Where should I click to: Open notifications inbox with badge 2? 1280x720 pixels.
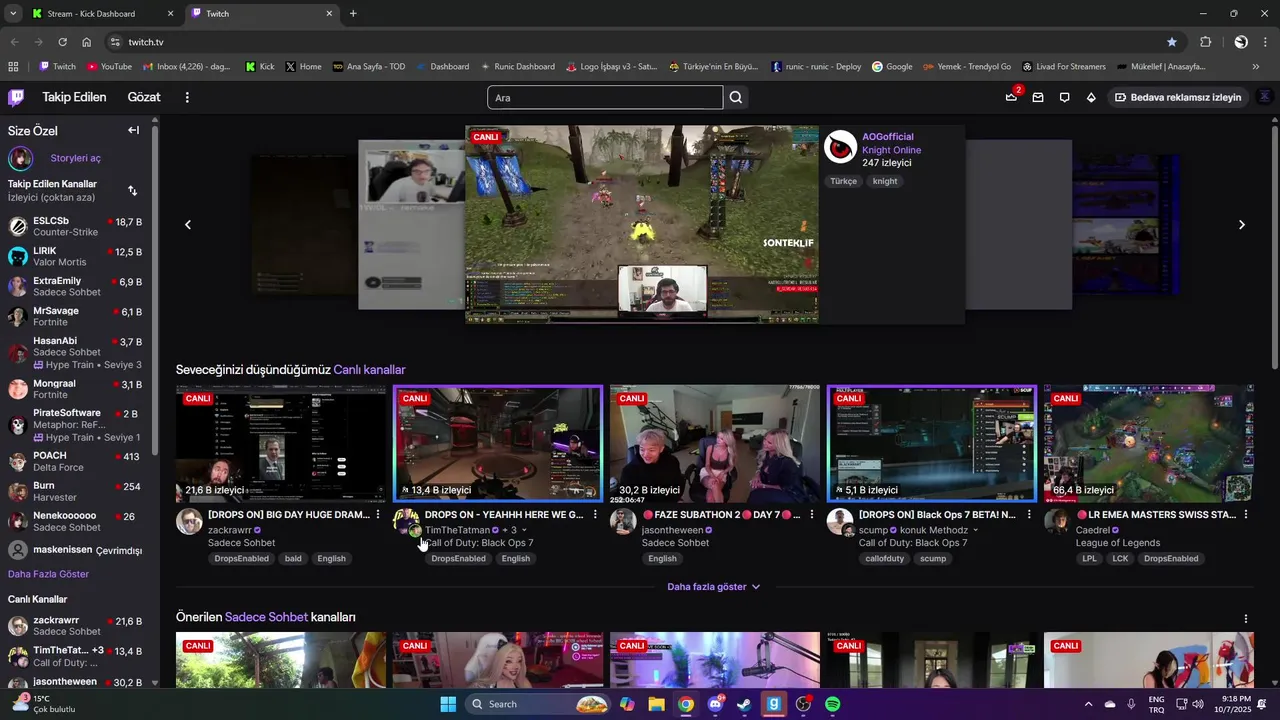point(1038,97)
